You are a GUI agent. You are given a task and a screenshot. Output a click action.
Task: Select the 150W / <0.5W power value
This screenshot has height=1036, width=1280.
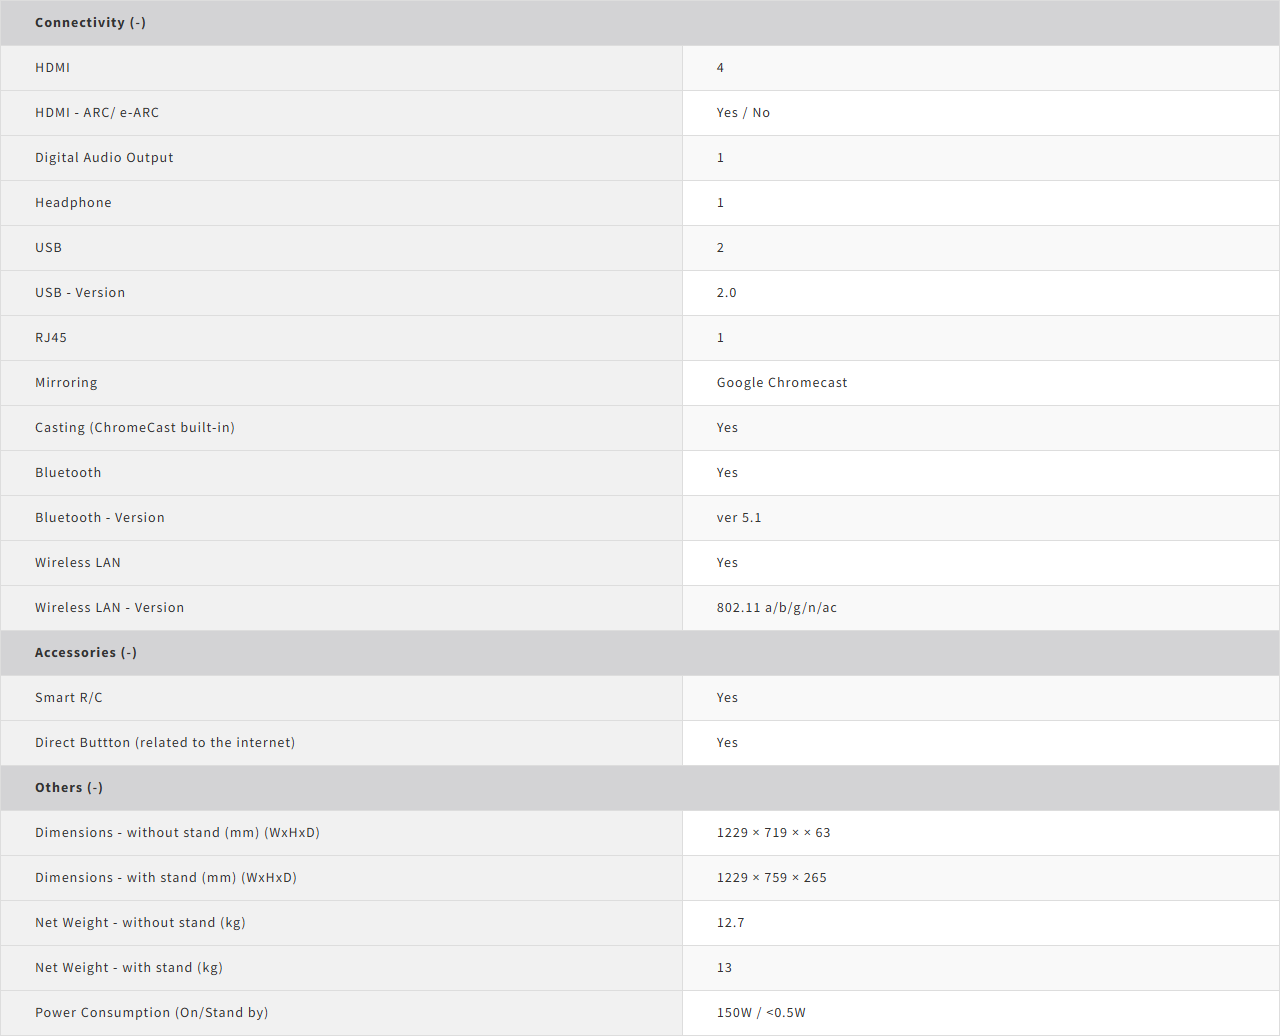pyautogui.click(x=761, y=1012)
